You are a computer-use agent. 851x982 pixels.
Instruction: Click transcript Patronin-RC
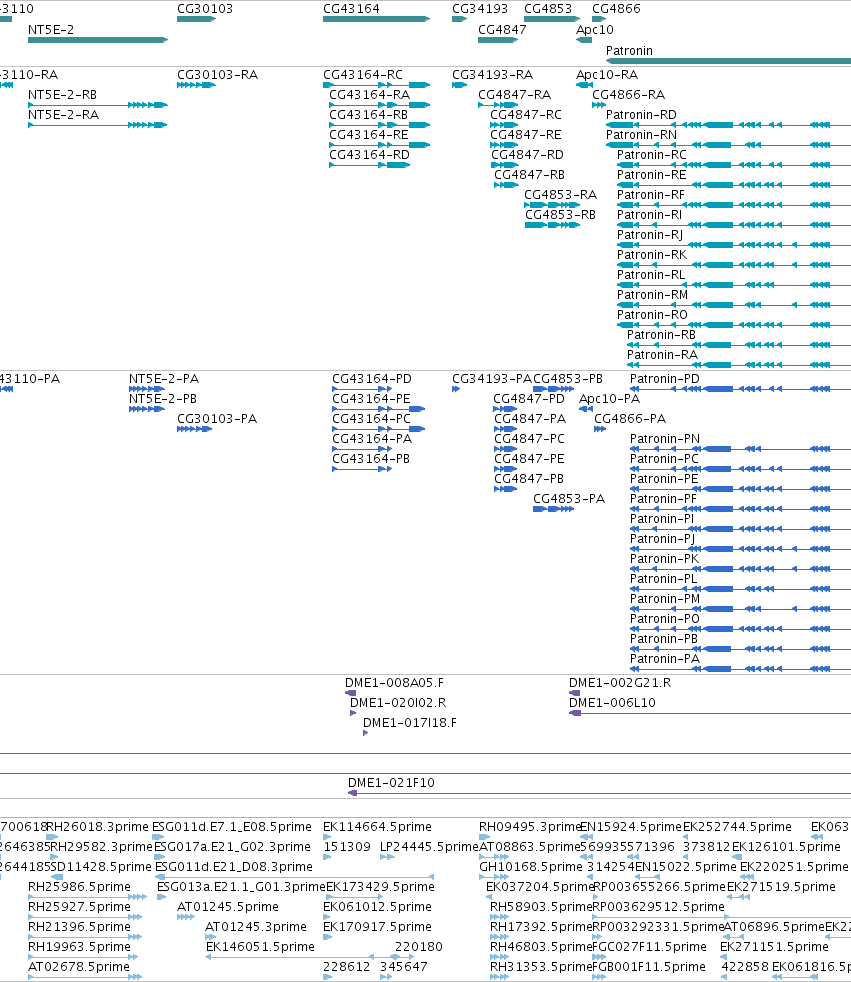(x=652, y=155)
